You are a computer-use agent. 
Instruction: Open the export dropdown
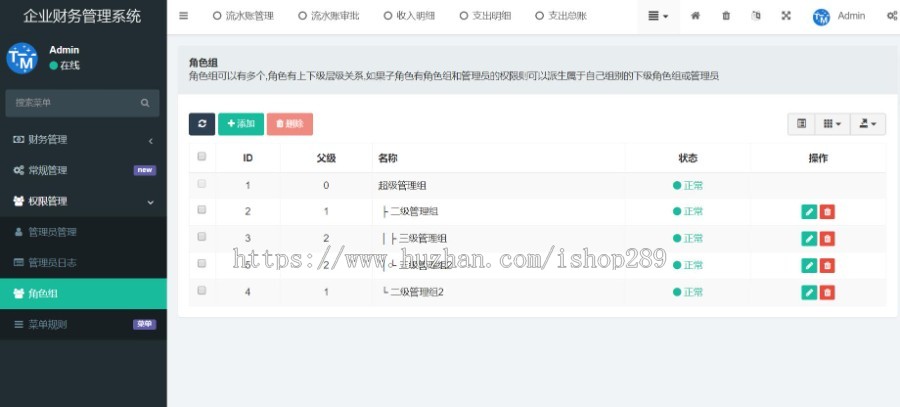(867, 124)
